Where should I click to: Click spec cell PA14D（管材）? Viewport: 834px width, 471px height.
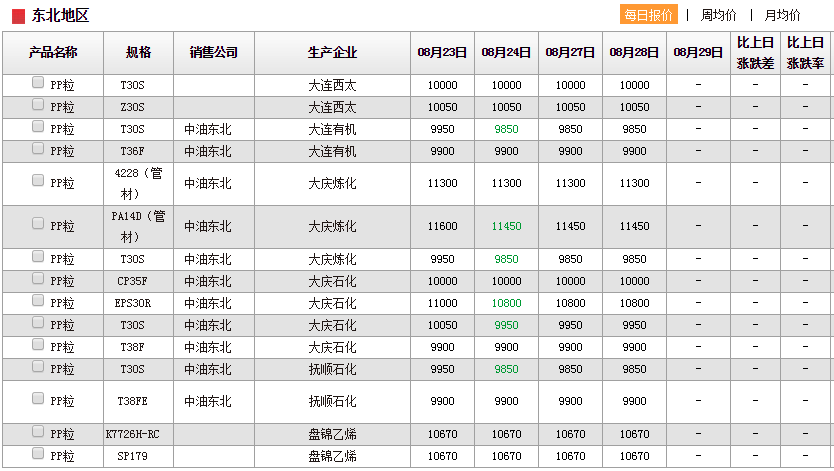click(x=138, y=226)
